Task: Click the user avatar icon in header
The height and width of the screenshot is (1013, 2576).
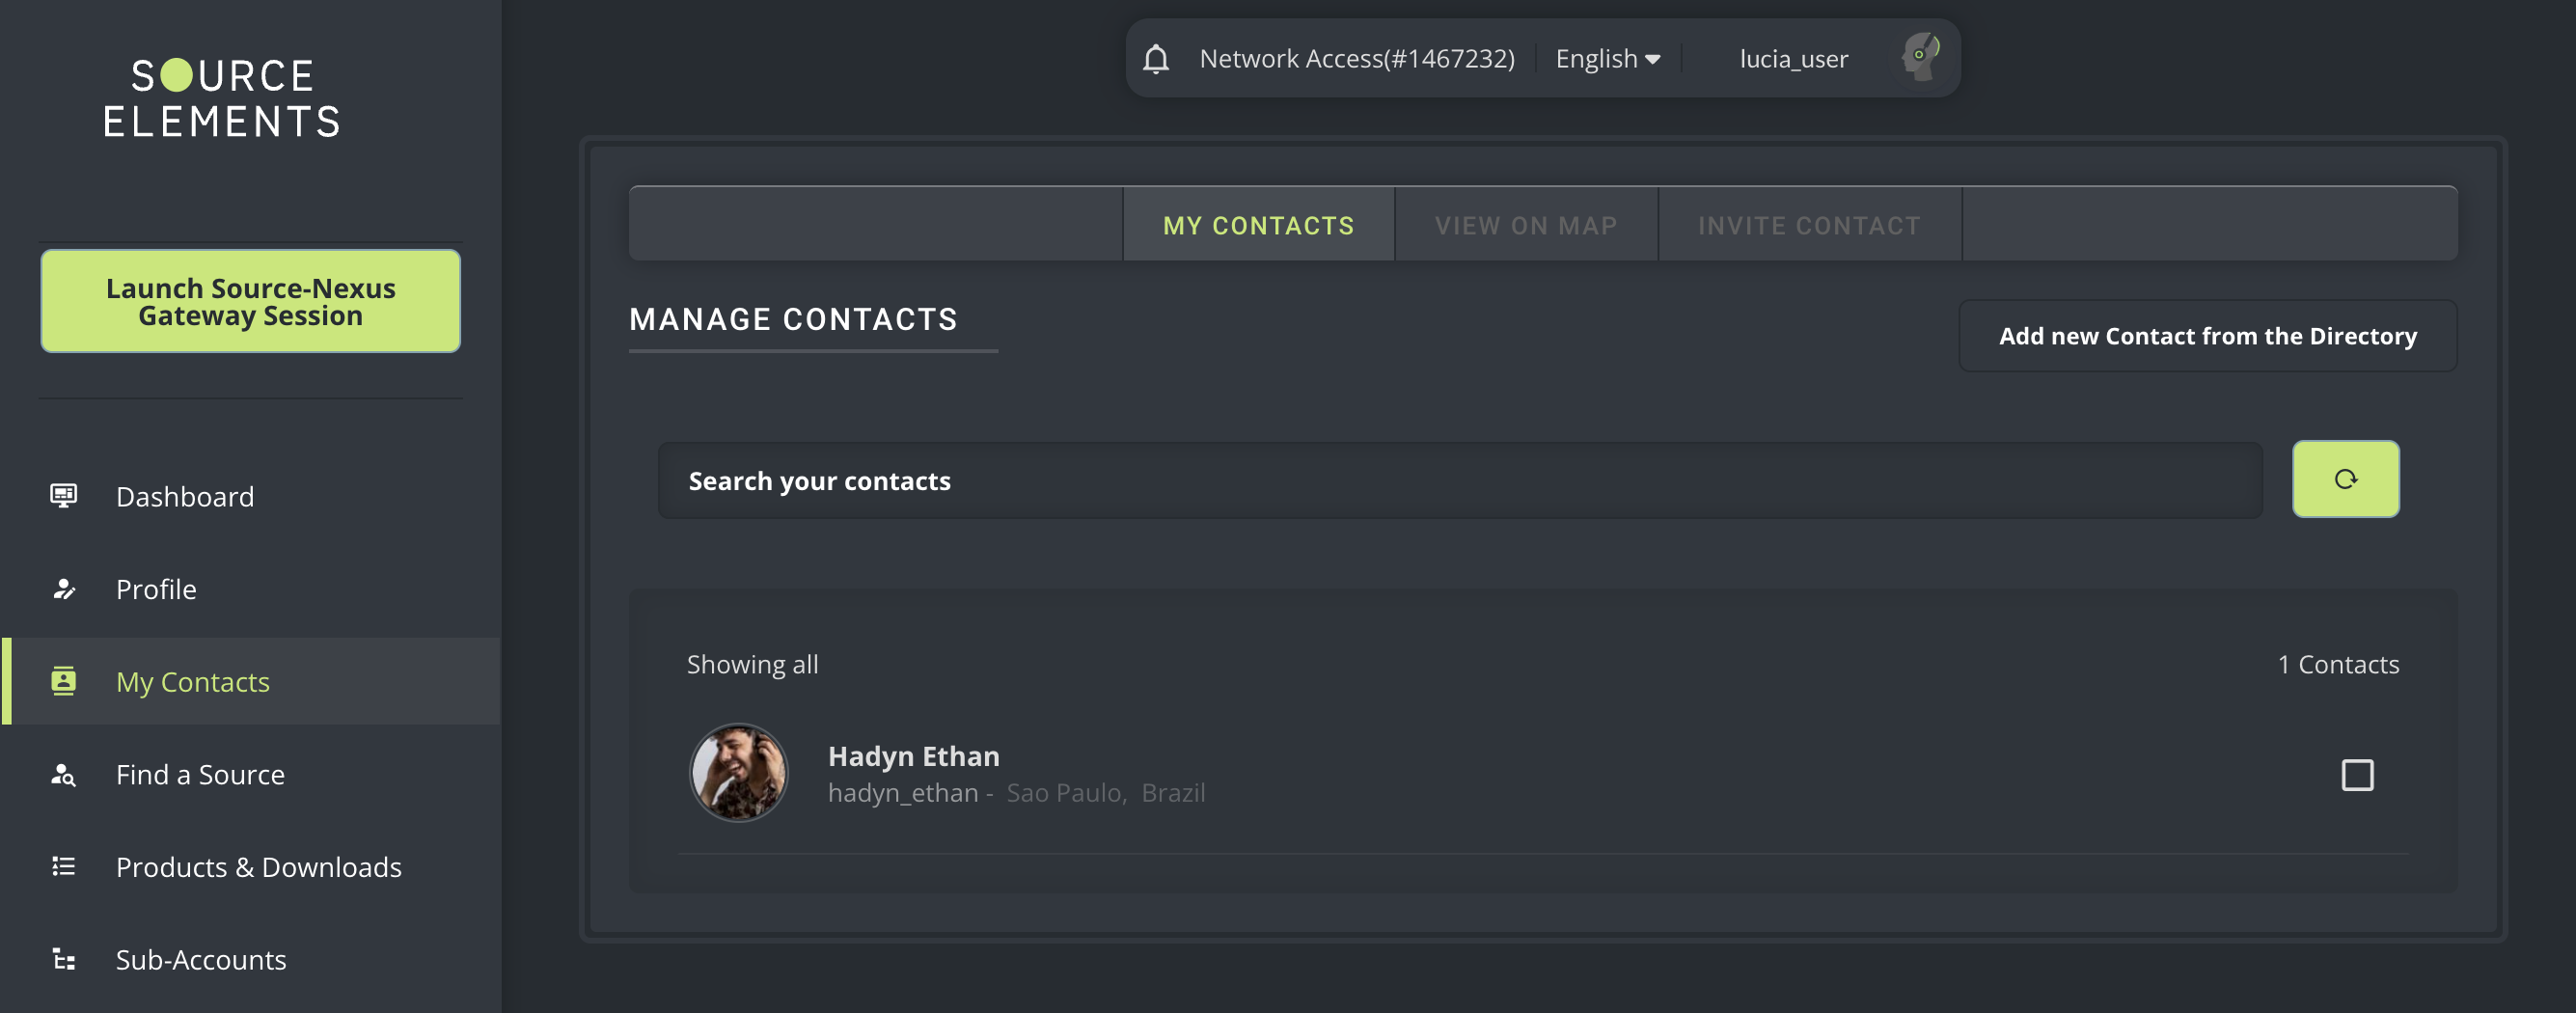Action: 1920,57
